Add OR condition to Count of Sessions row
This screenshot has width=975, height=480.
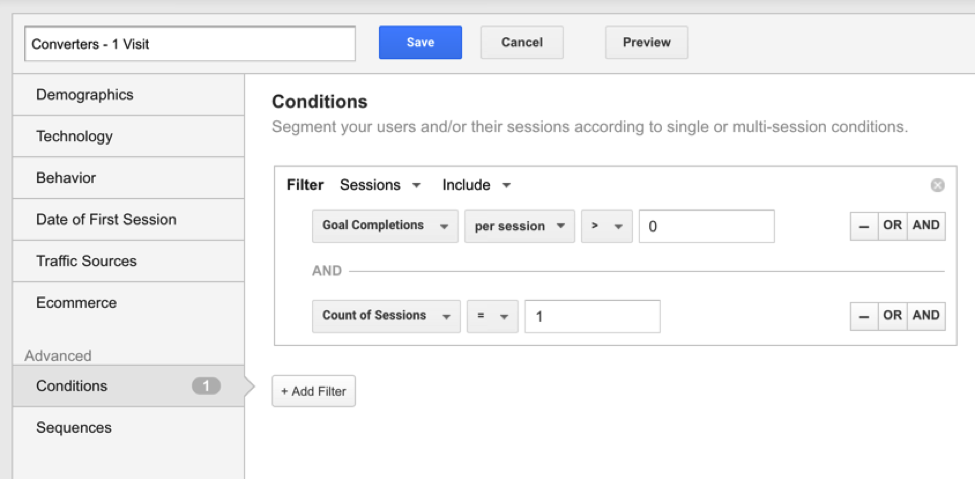pyautogui.click(x=892, y=316)
